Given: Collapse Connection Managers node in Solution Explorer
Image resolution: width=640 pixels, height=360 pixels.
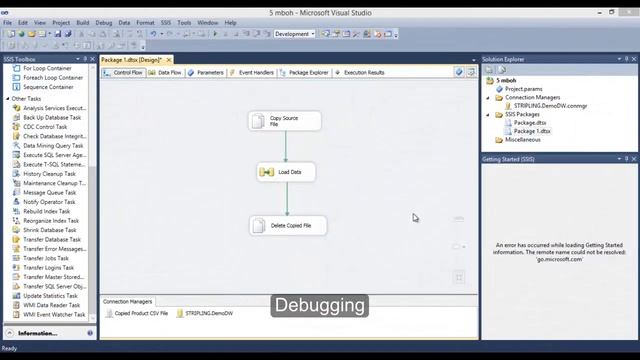Looking at the screenshot, I should [x=488, y=98].
